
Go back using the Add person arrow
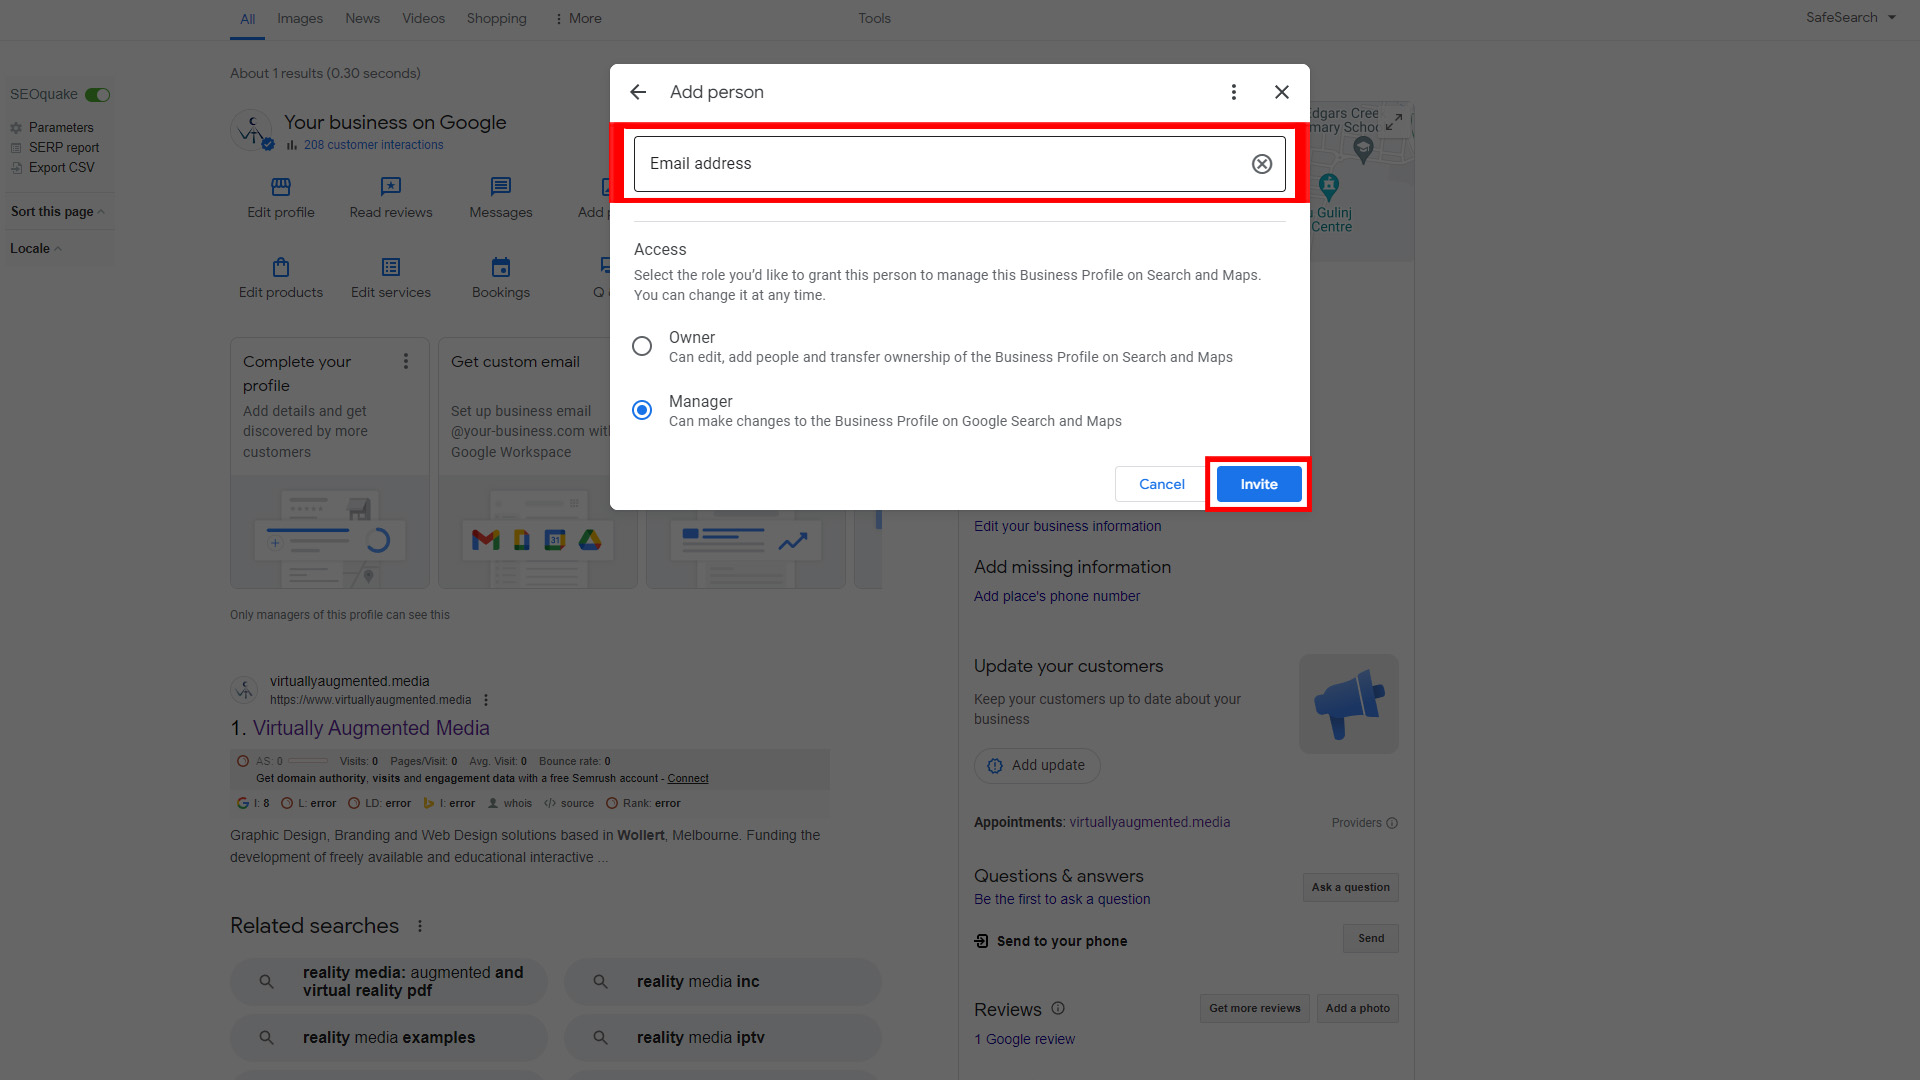638,92
